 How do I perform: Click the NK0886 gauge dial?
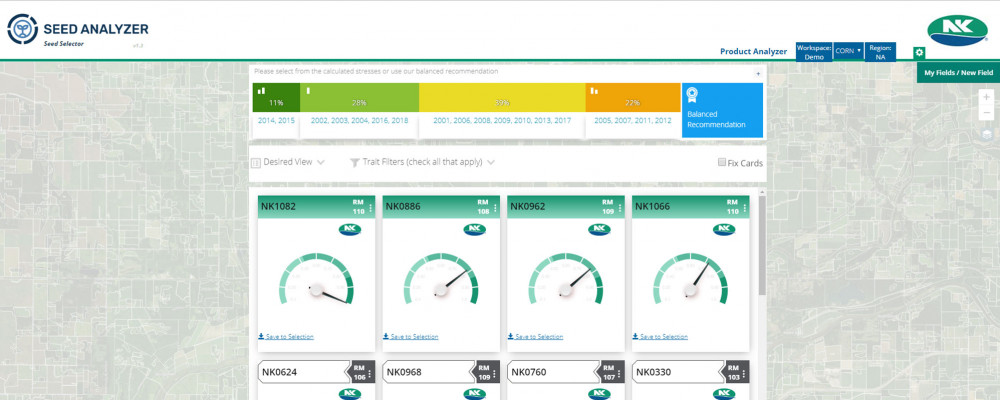(441, 279)
